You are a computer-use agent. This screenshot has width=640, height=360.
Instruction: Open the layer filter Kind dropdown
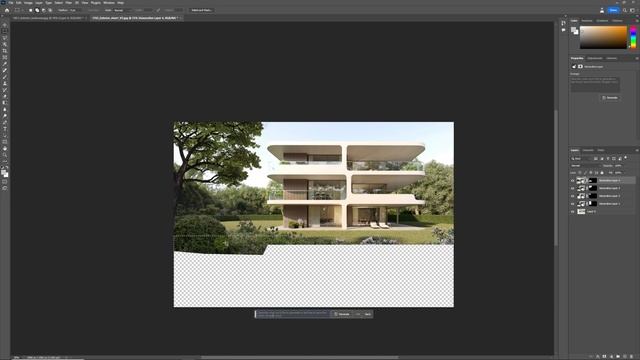(x=581, y=158)
